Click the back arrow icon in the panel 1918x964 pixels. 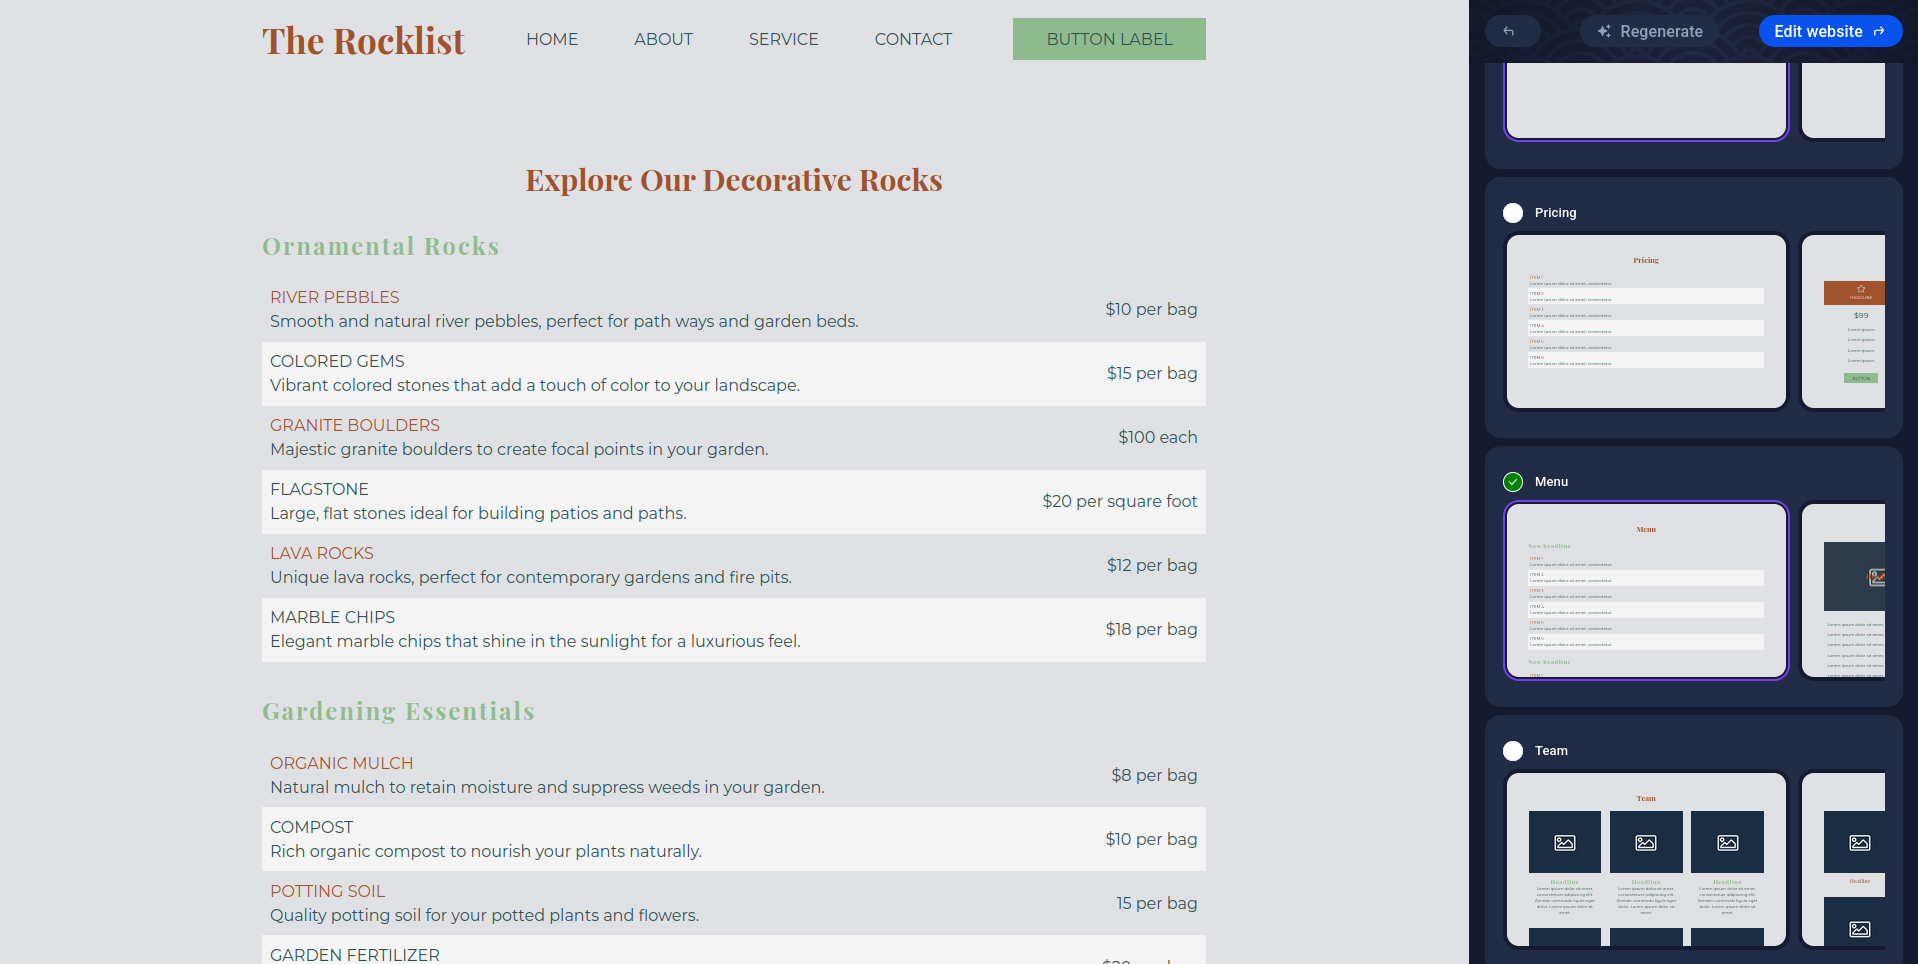tap(1512, 31)
